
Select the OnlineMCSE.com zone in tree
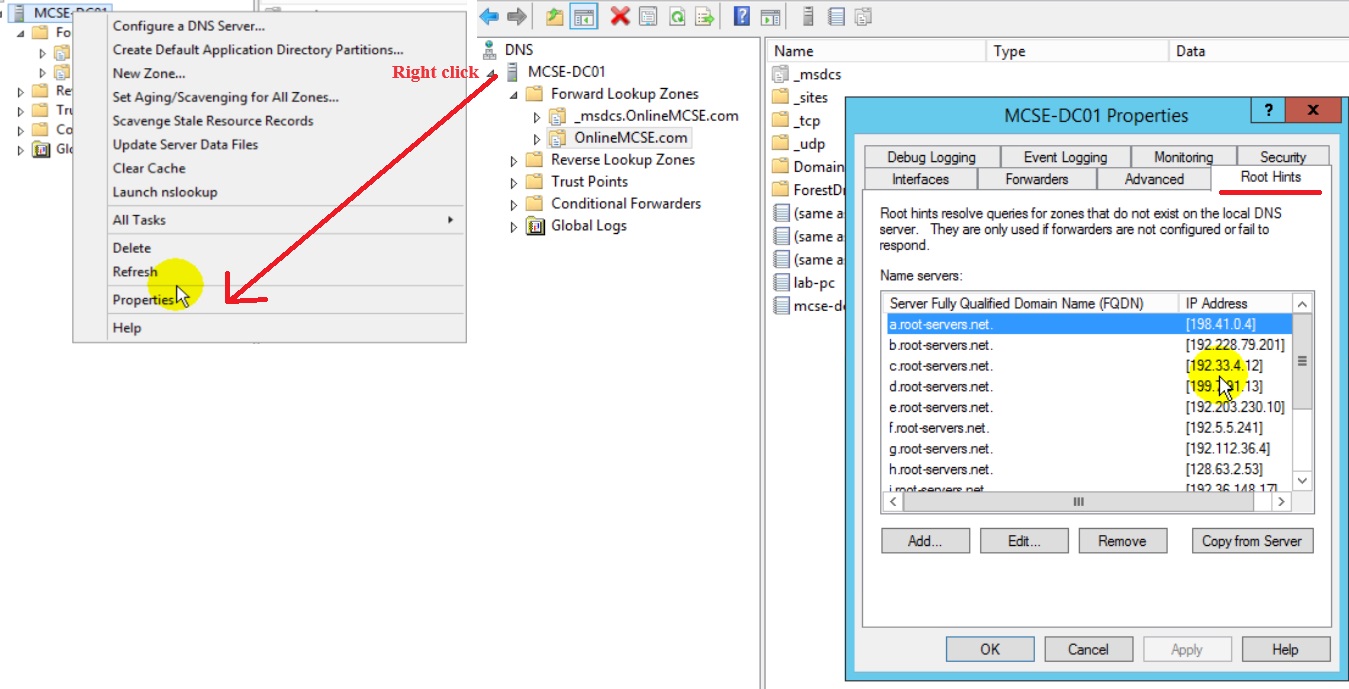[x=630, y=138]
